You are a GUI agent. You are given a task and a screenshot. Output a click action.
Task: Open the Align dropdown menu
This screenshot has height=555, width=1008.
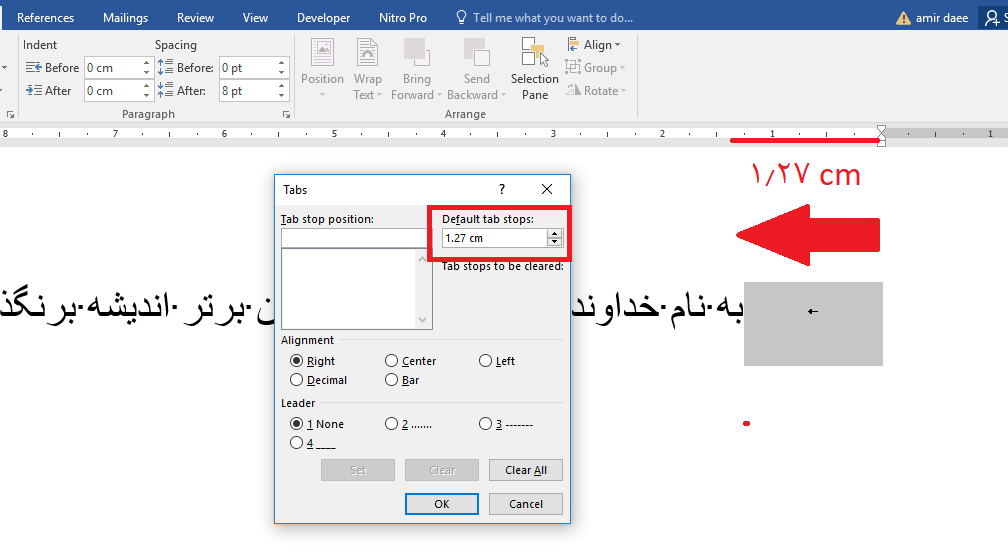tap(594, 45)
